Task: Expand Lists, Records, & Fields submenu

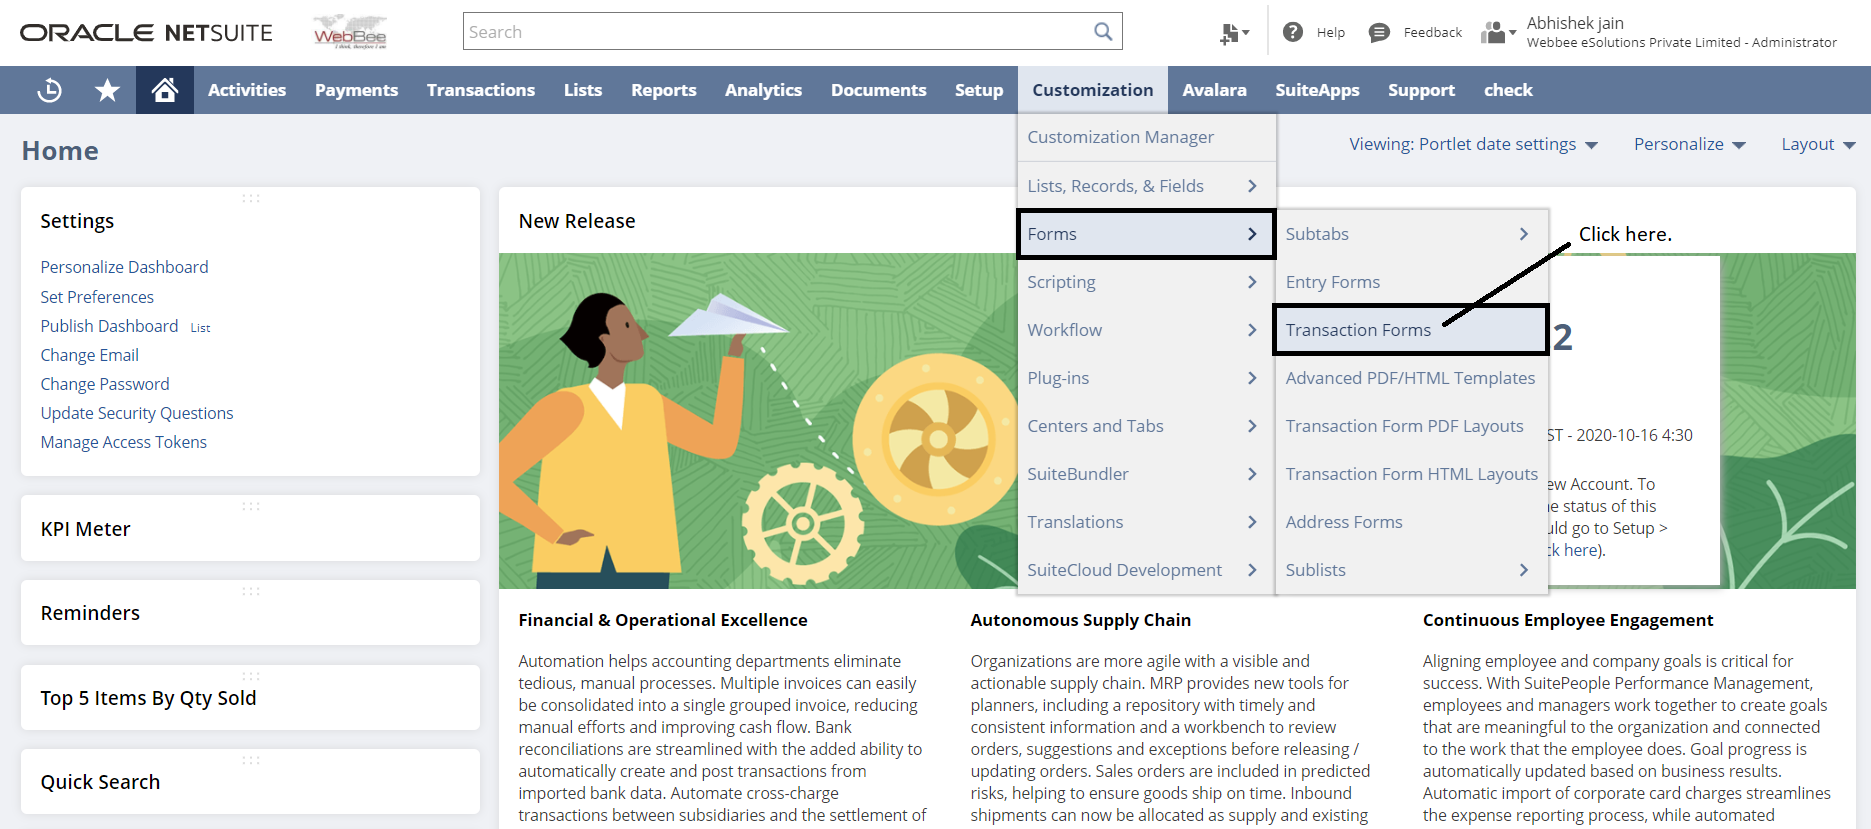Action: click(1147, 186)
